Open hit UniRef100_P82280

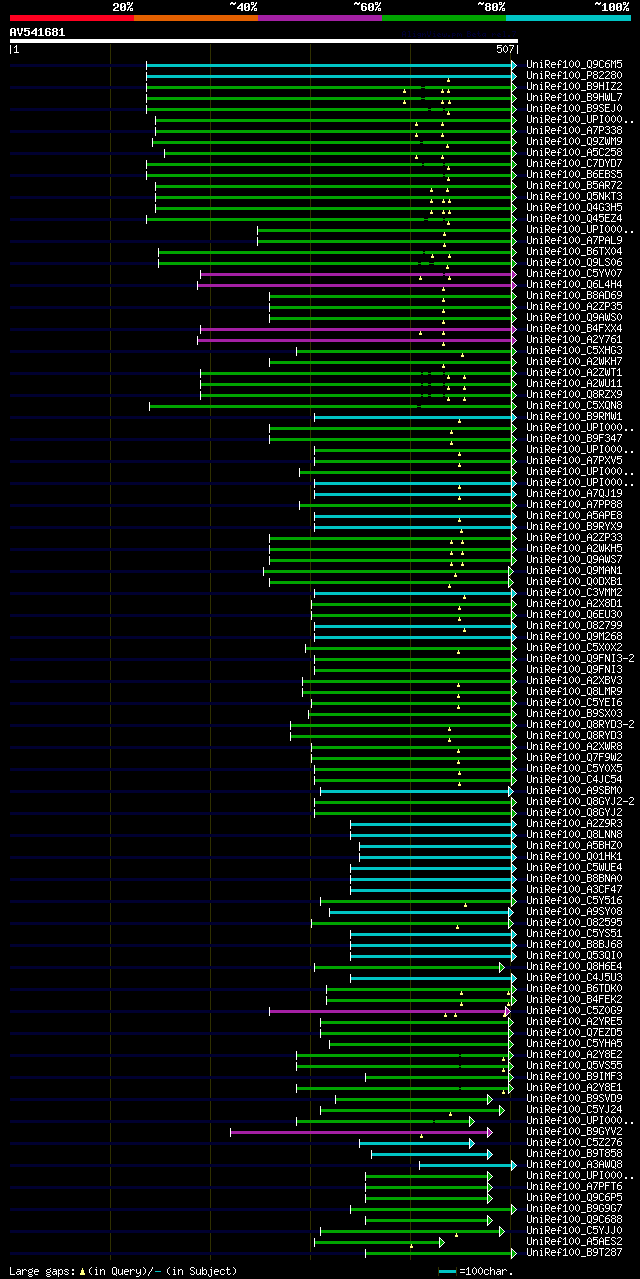click(x=574, y=76)
